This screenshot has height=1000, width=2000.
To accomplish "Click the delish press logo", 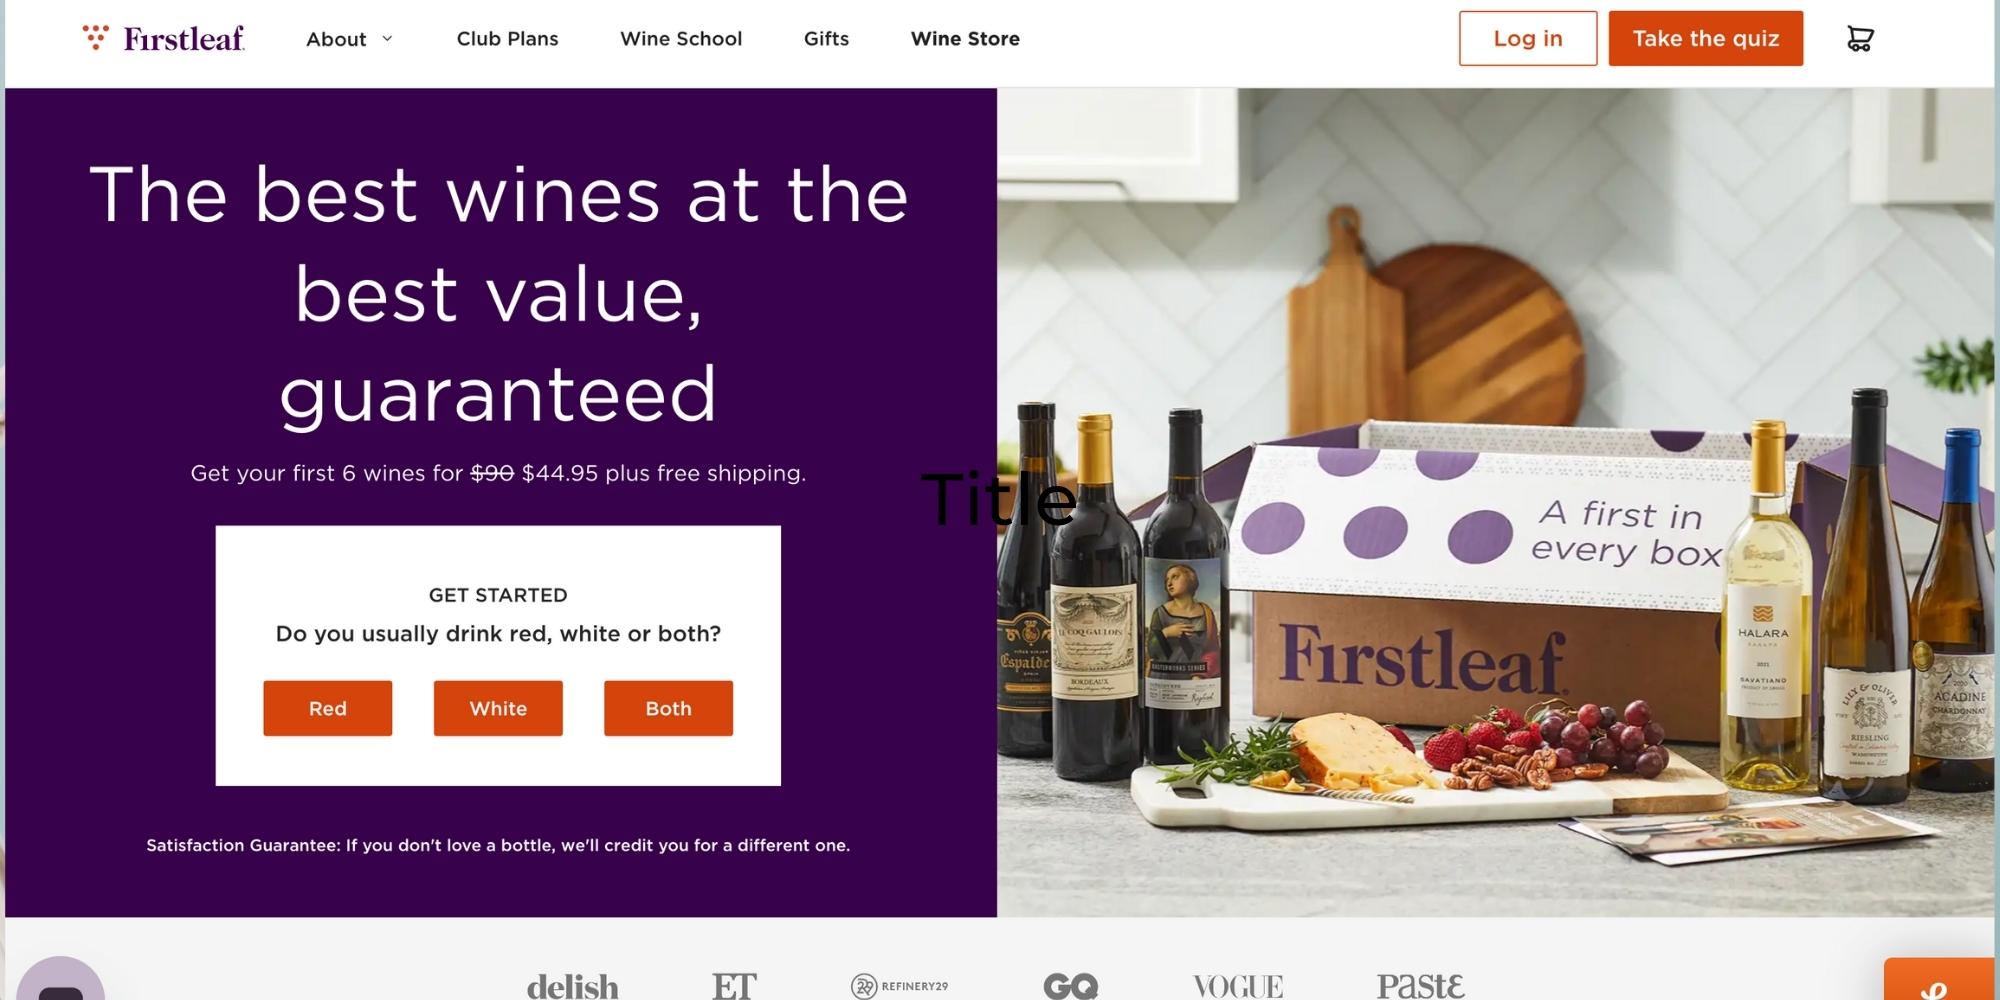I will tap(573, 986).
